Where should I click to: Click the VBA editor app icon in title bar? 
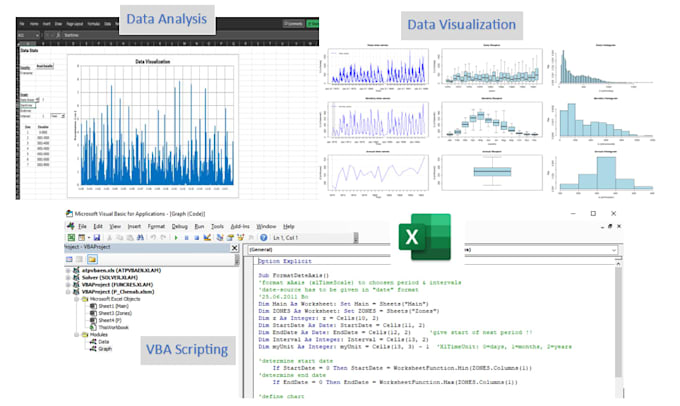tap(69, 213)
